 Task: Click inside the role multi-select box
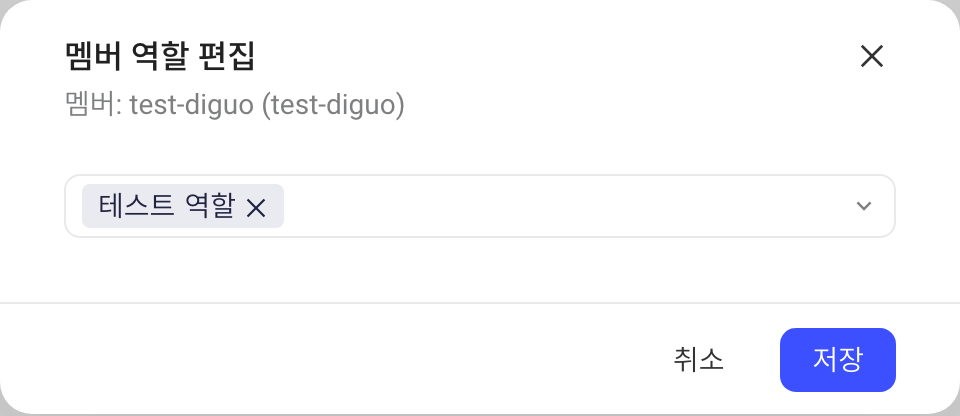(480, 206)
